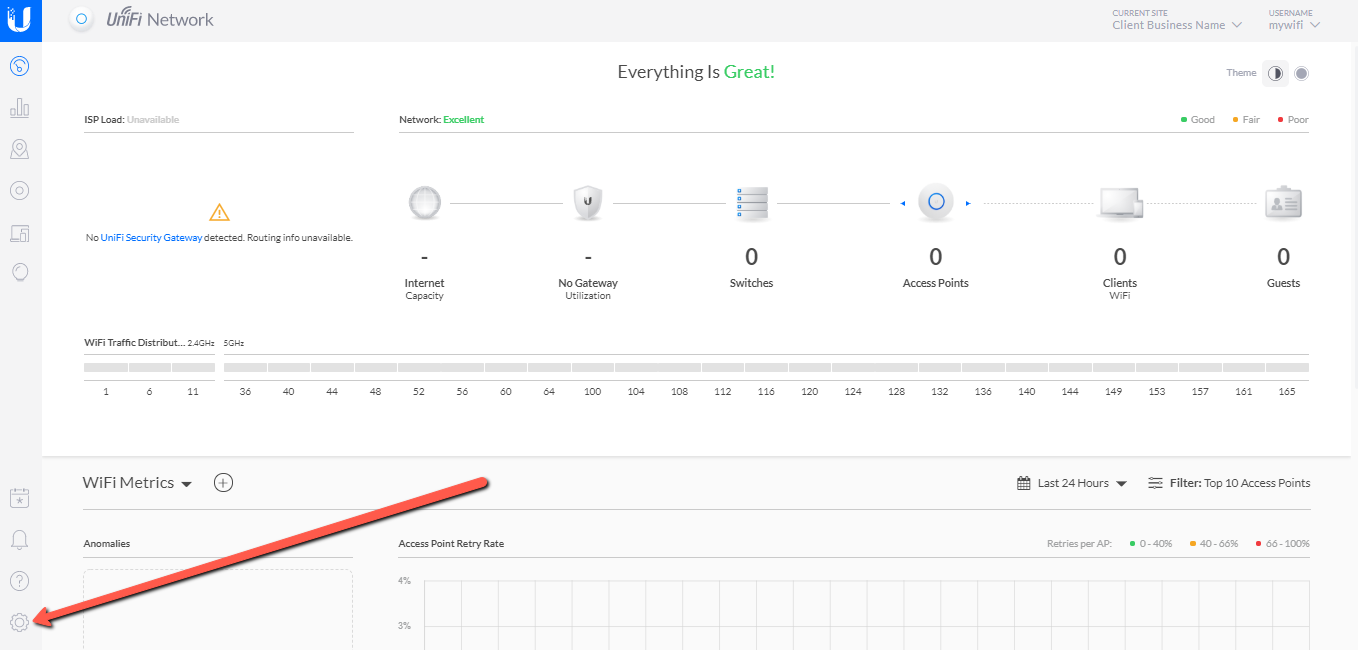Image resolution: width=1358 pixels, height=650 pixels.
Task: Click the 0 Guests count
Action: 1283,258
